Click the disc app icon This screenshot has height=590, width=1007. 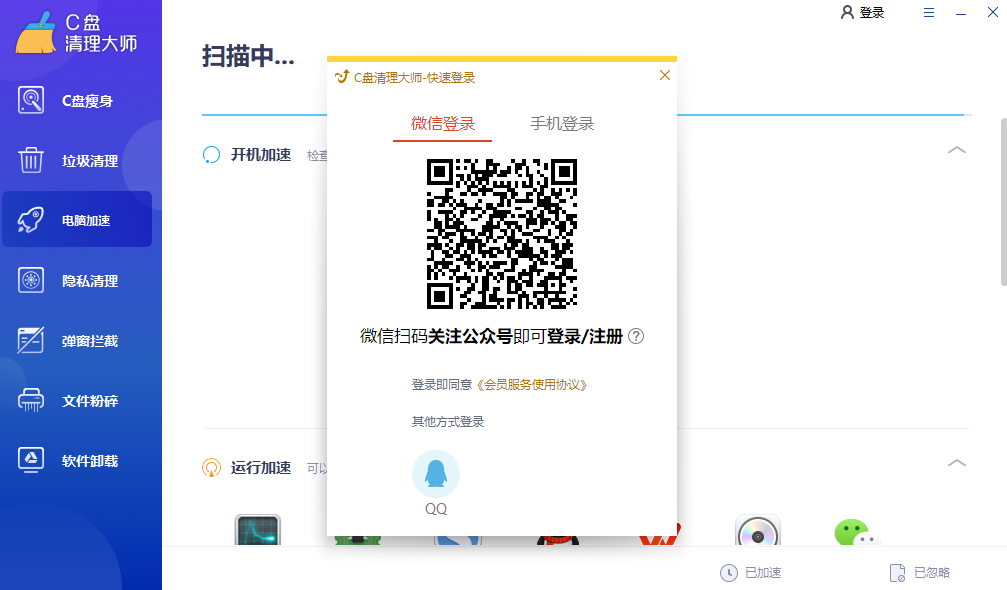(x=758, y=530)
